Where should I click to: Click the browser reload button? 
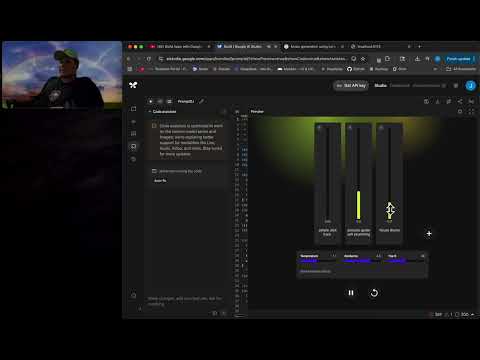click(x=149, y=59)
